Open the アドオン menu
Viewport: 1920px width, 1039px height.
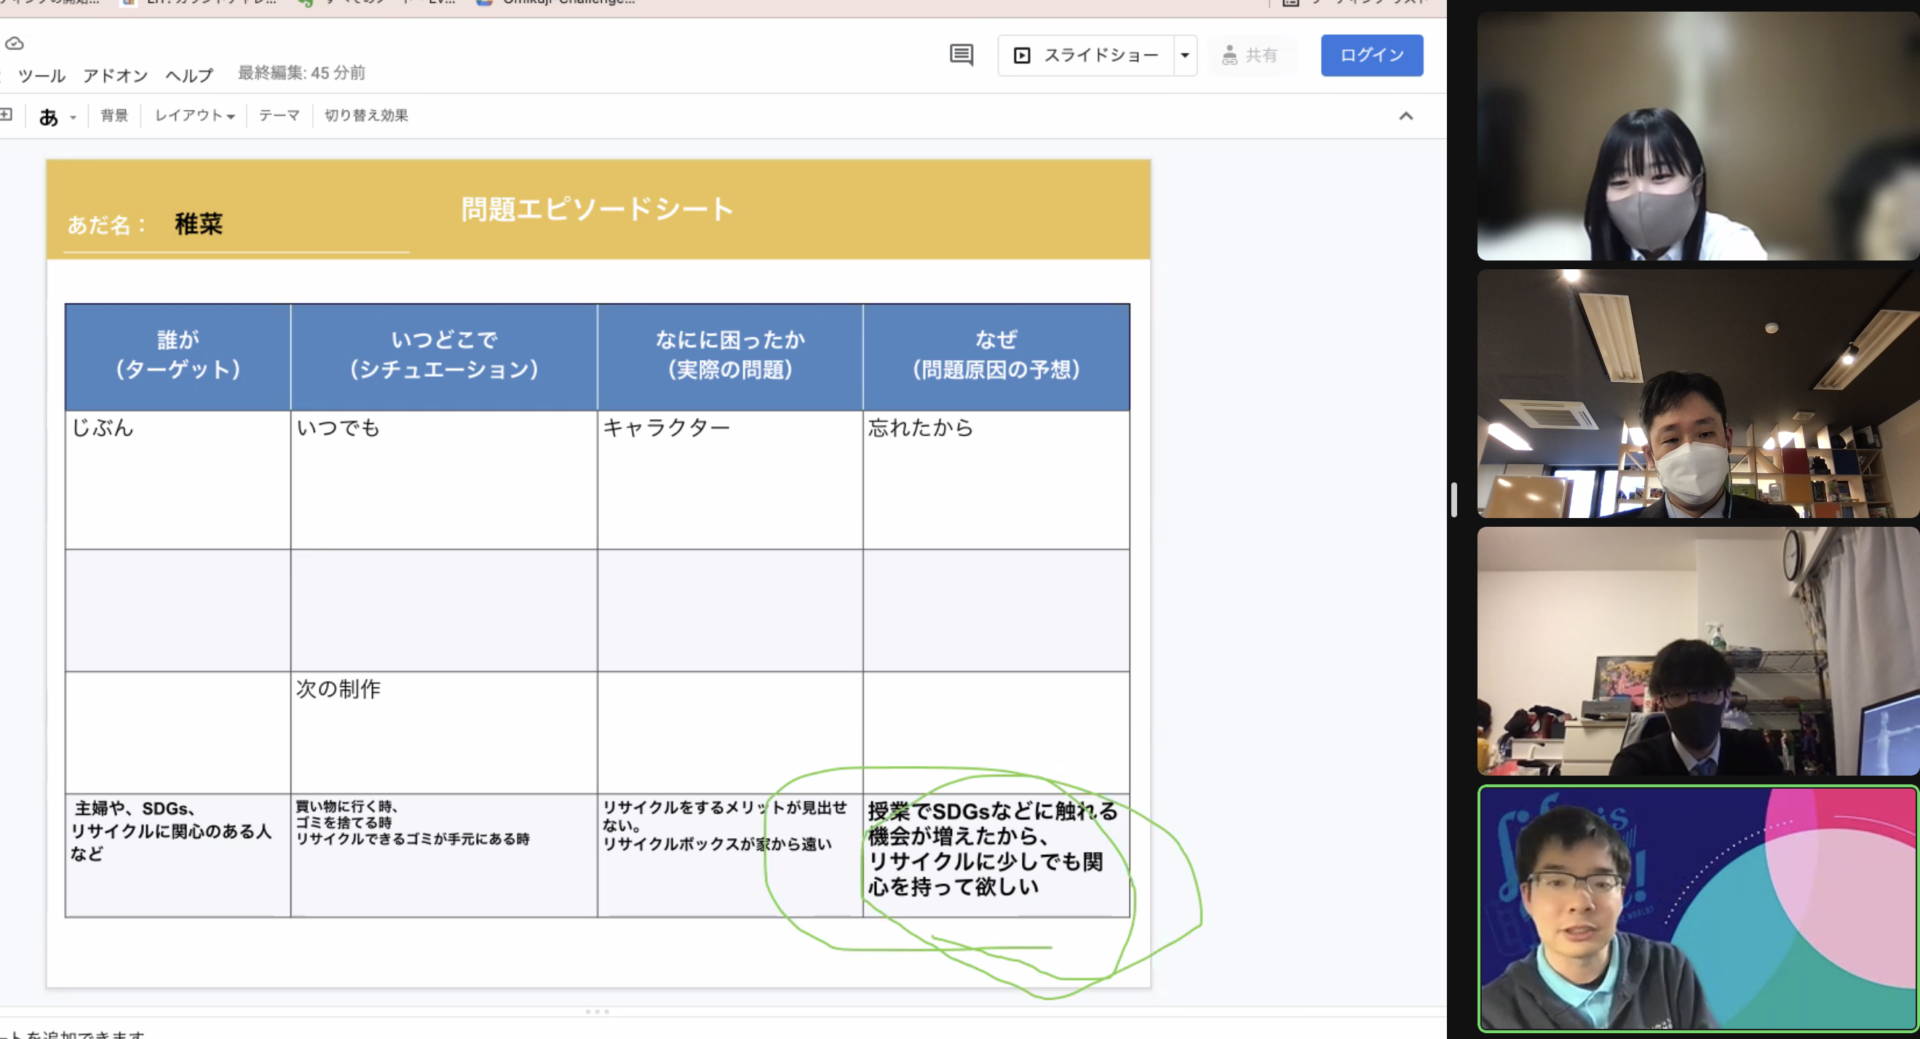tap(115, 75)
